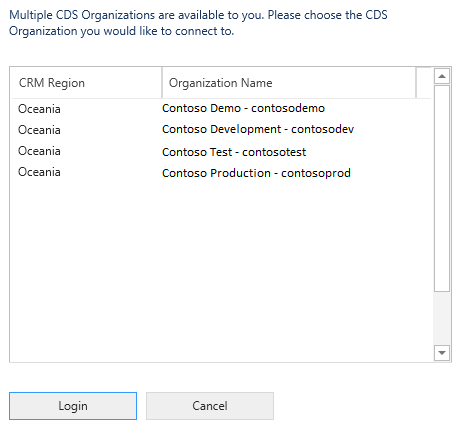Screen dimensions: 462x429
Task: Click the scroll up arrow
Action: (442, 76)
